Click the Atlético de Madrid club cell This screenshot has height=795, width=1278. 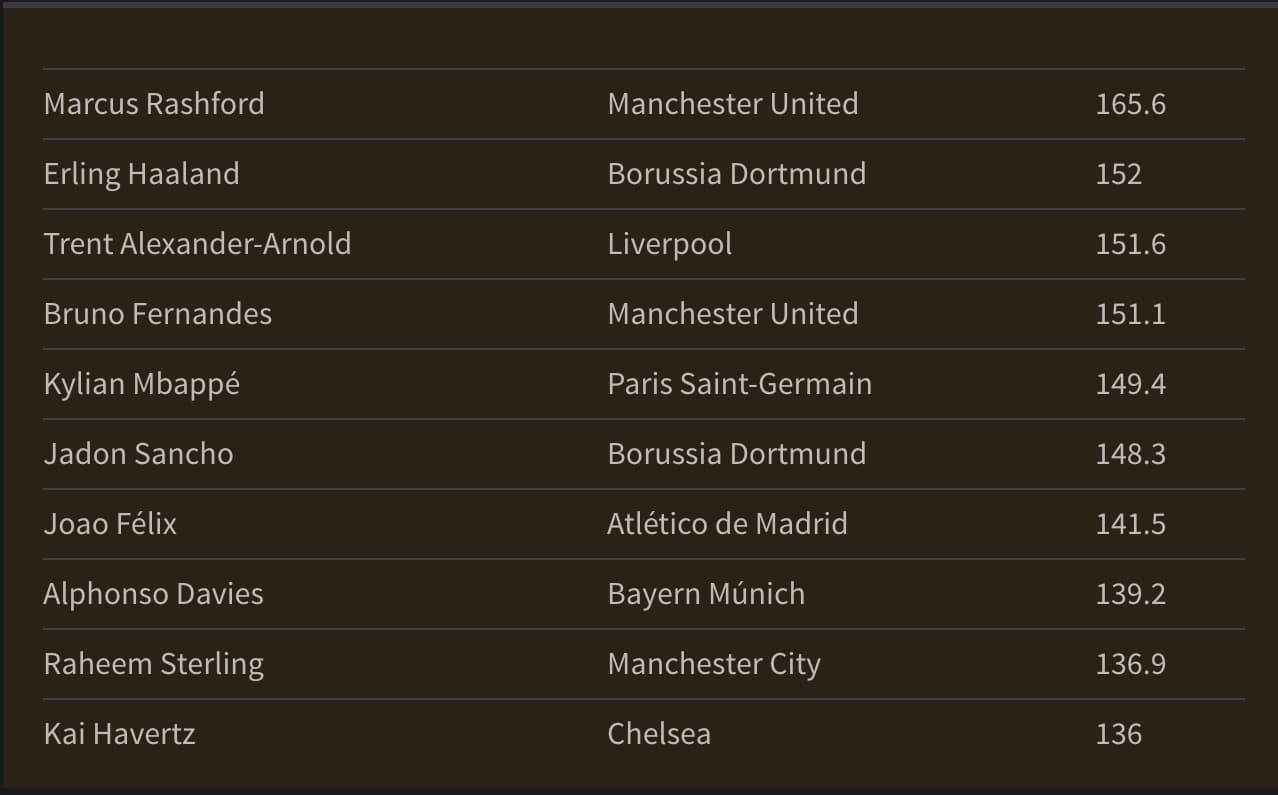pyautogui.click(x=728, y=524)
